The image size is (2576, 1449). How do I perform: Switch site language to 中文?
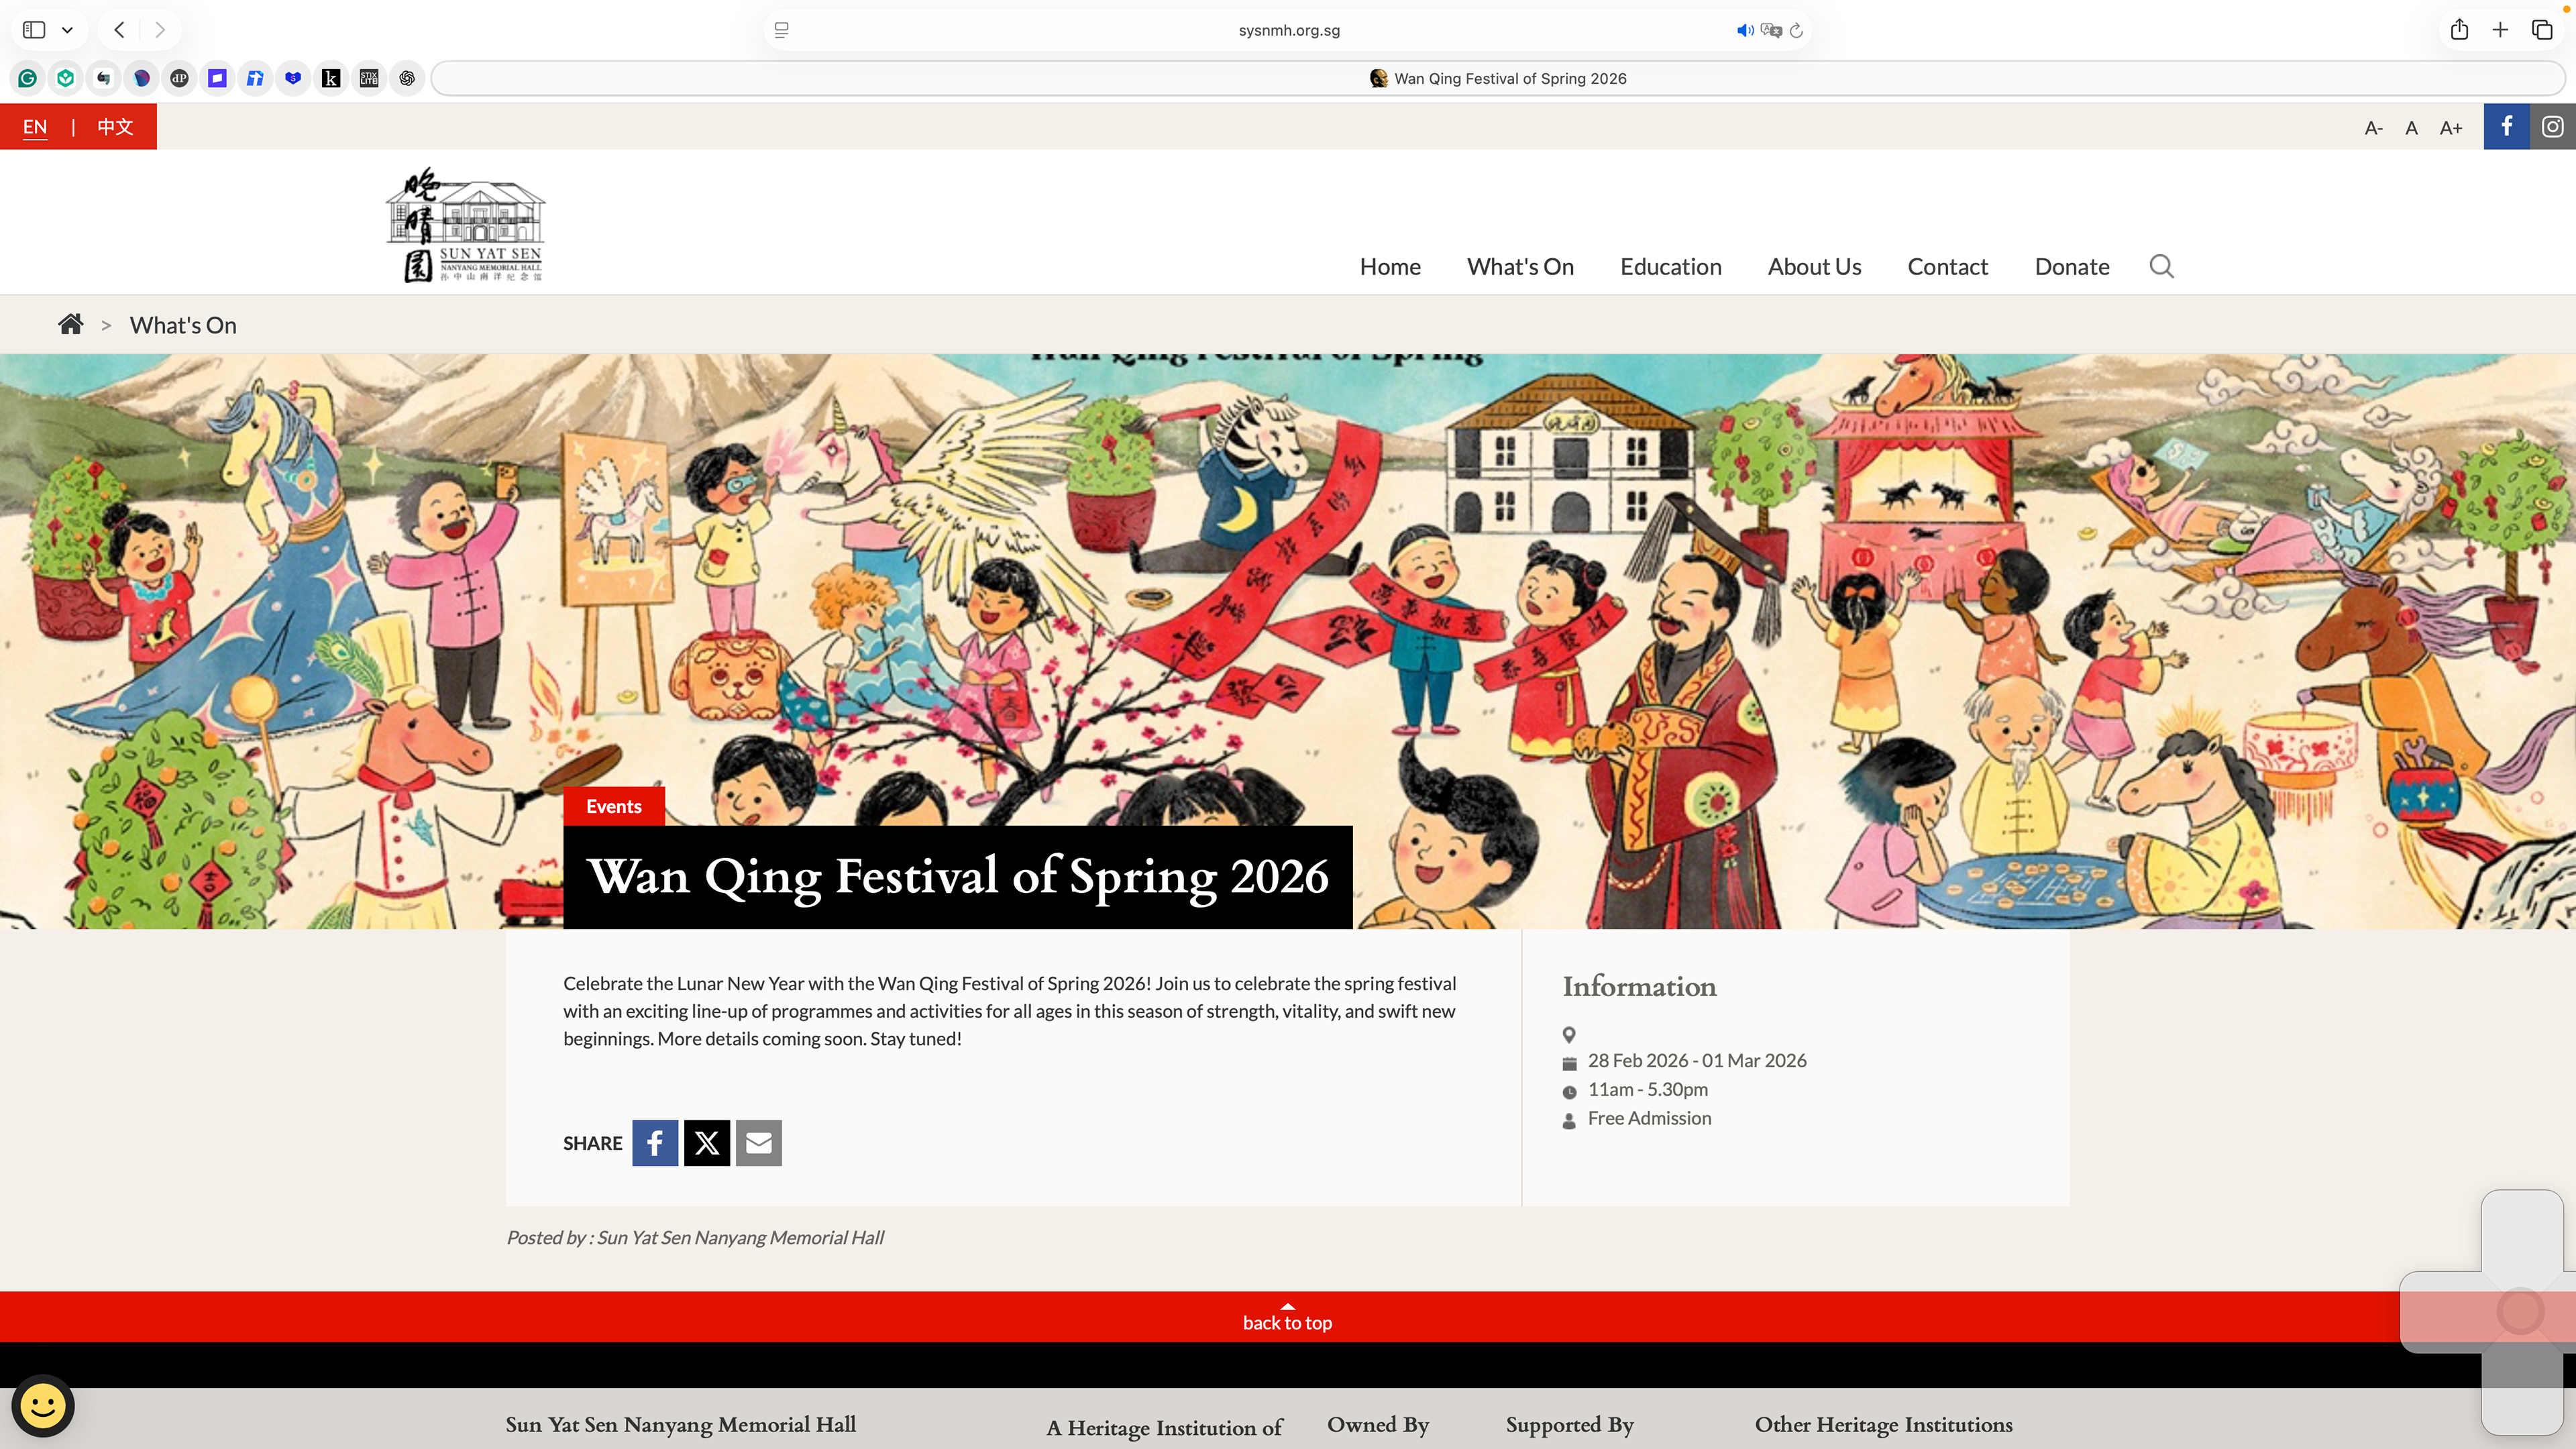pos(115,127)
